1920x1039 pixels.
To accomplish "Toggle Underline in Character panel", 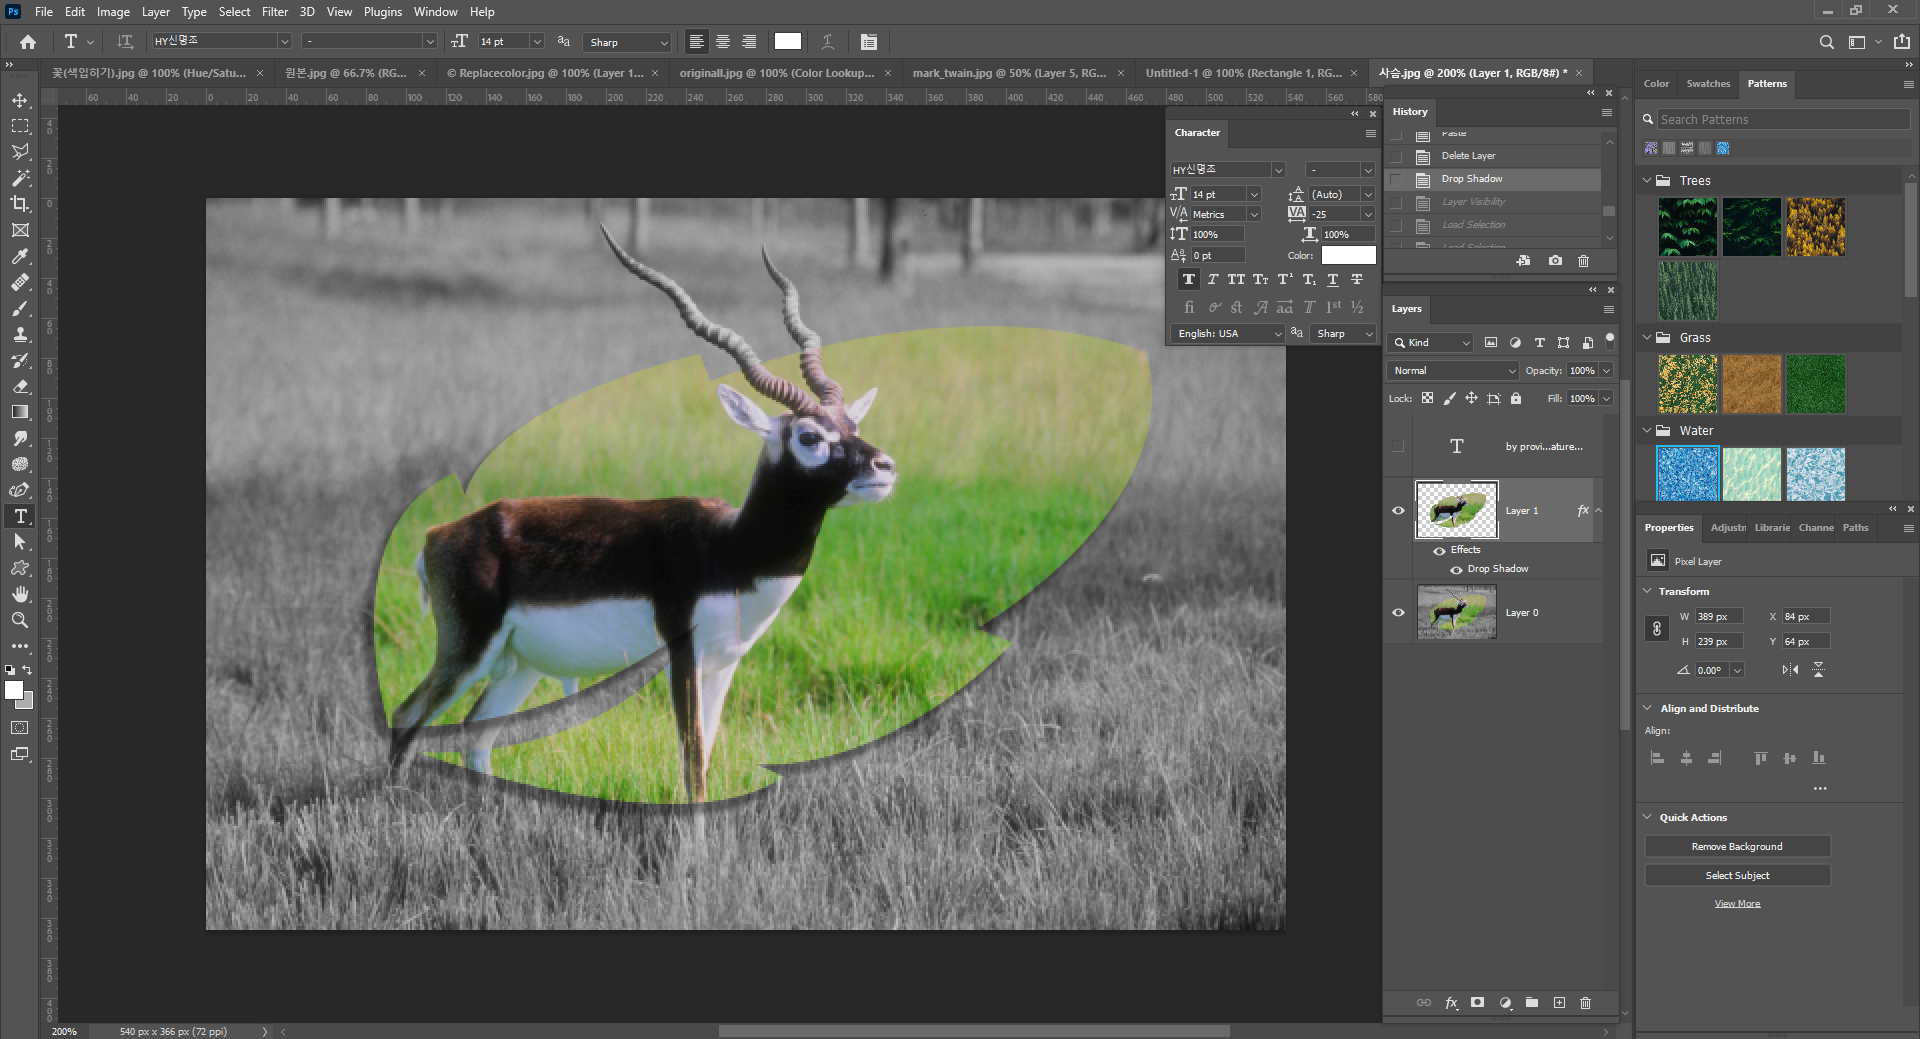I will pos(1333,280).
